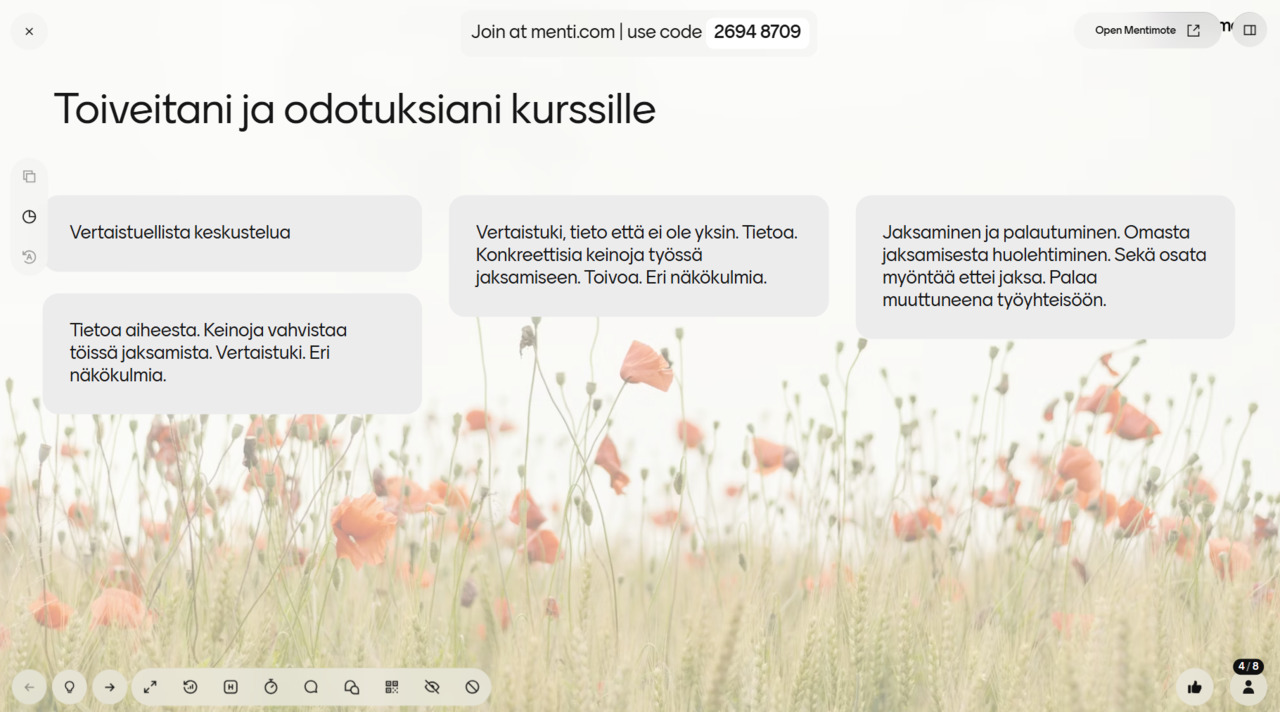Click the lightbulb icon in bottom toolbar

click(x=69, y=687)
